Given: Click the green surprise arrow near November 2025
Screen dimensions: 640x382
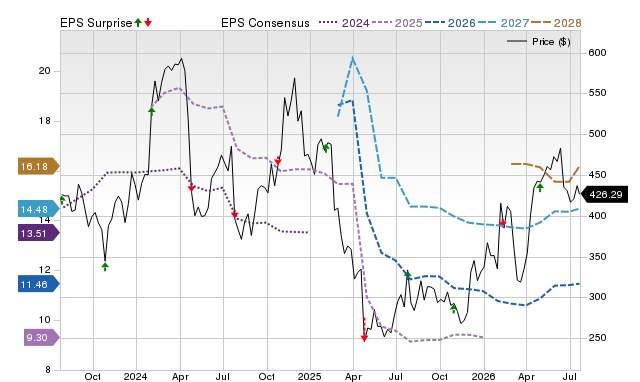Looking at the screenshot, I should (453, 308).
